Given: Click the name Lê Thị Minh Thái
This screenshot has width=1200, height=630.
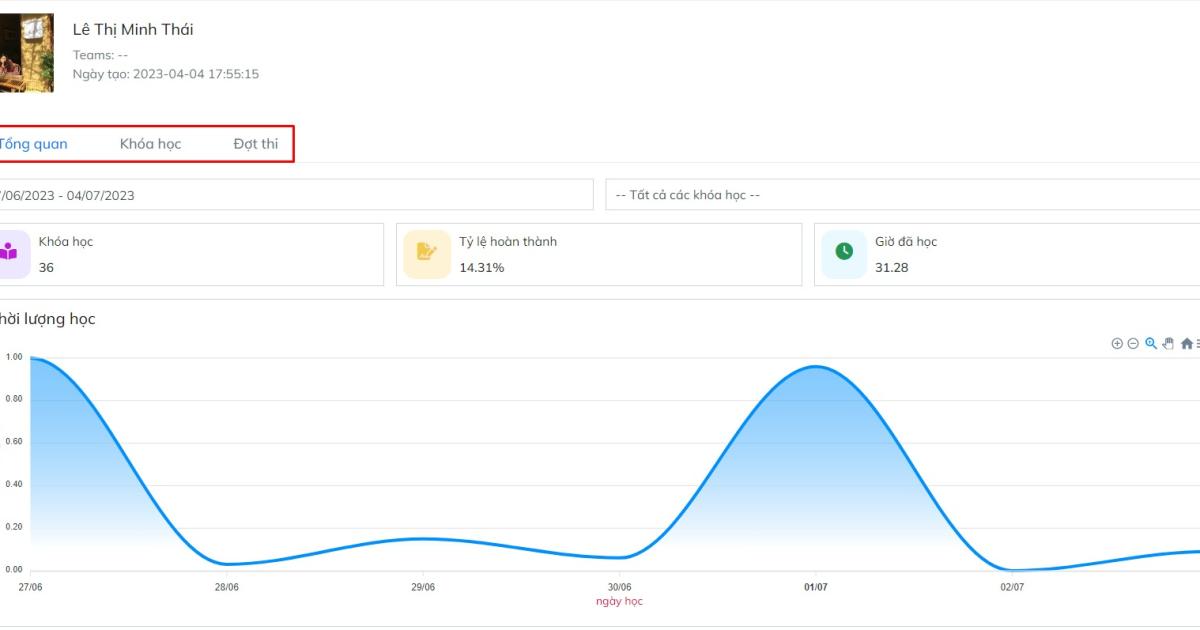Looking at the screenshot, I should [x=133, y=29].
